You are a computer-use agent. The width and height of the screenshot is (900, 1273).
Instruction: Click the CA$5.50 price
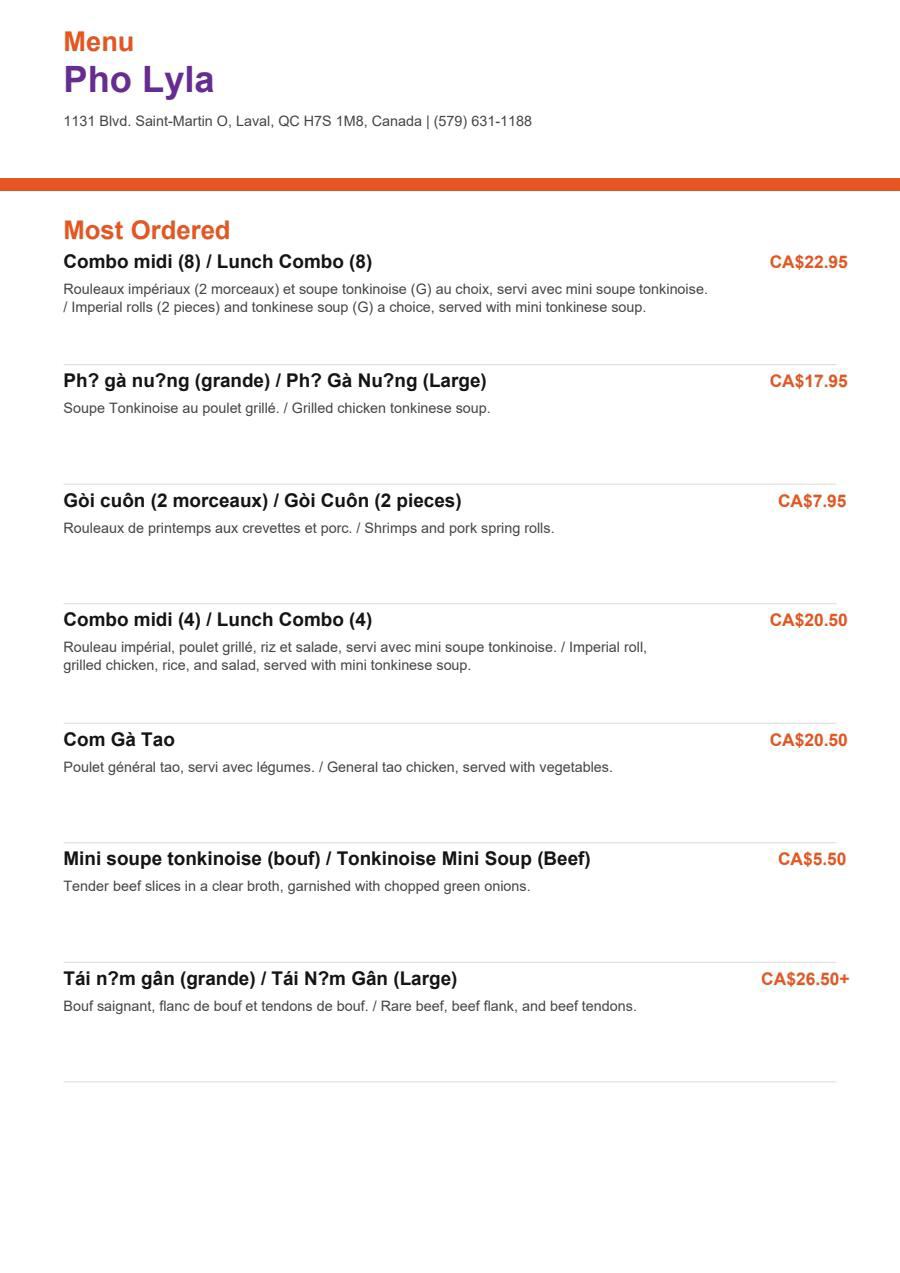coord(812,859)
